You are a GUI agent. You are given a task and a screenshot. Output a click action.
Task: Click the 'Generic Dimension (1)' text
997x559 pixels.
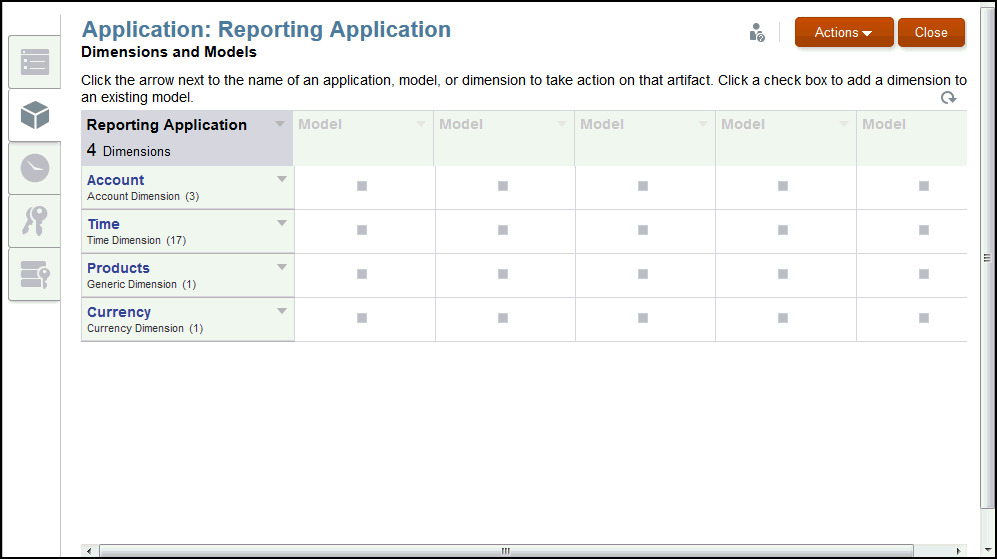click(x=142, y=284)
